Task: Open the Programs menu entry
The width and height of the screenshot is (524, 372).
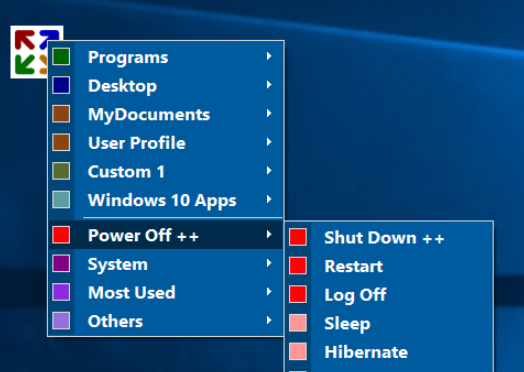Action: point(166,56)
